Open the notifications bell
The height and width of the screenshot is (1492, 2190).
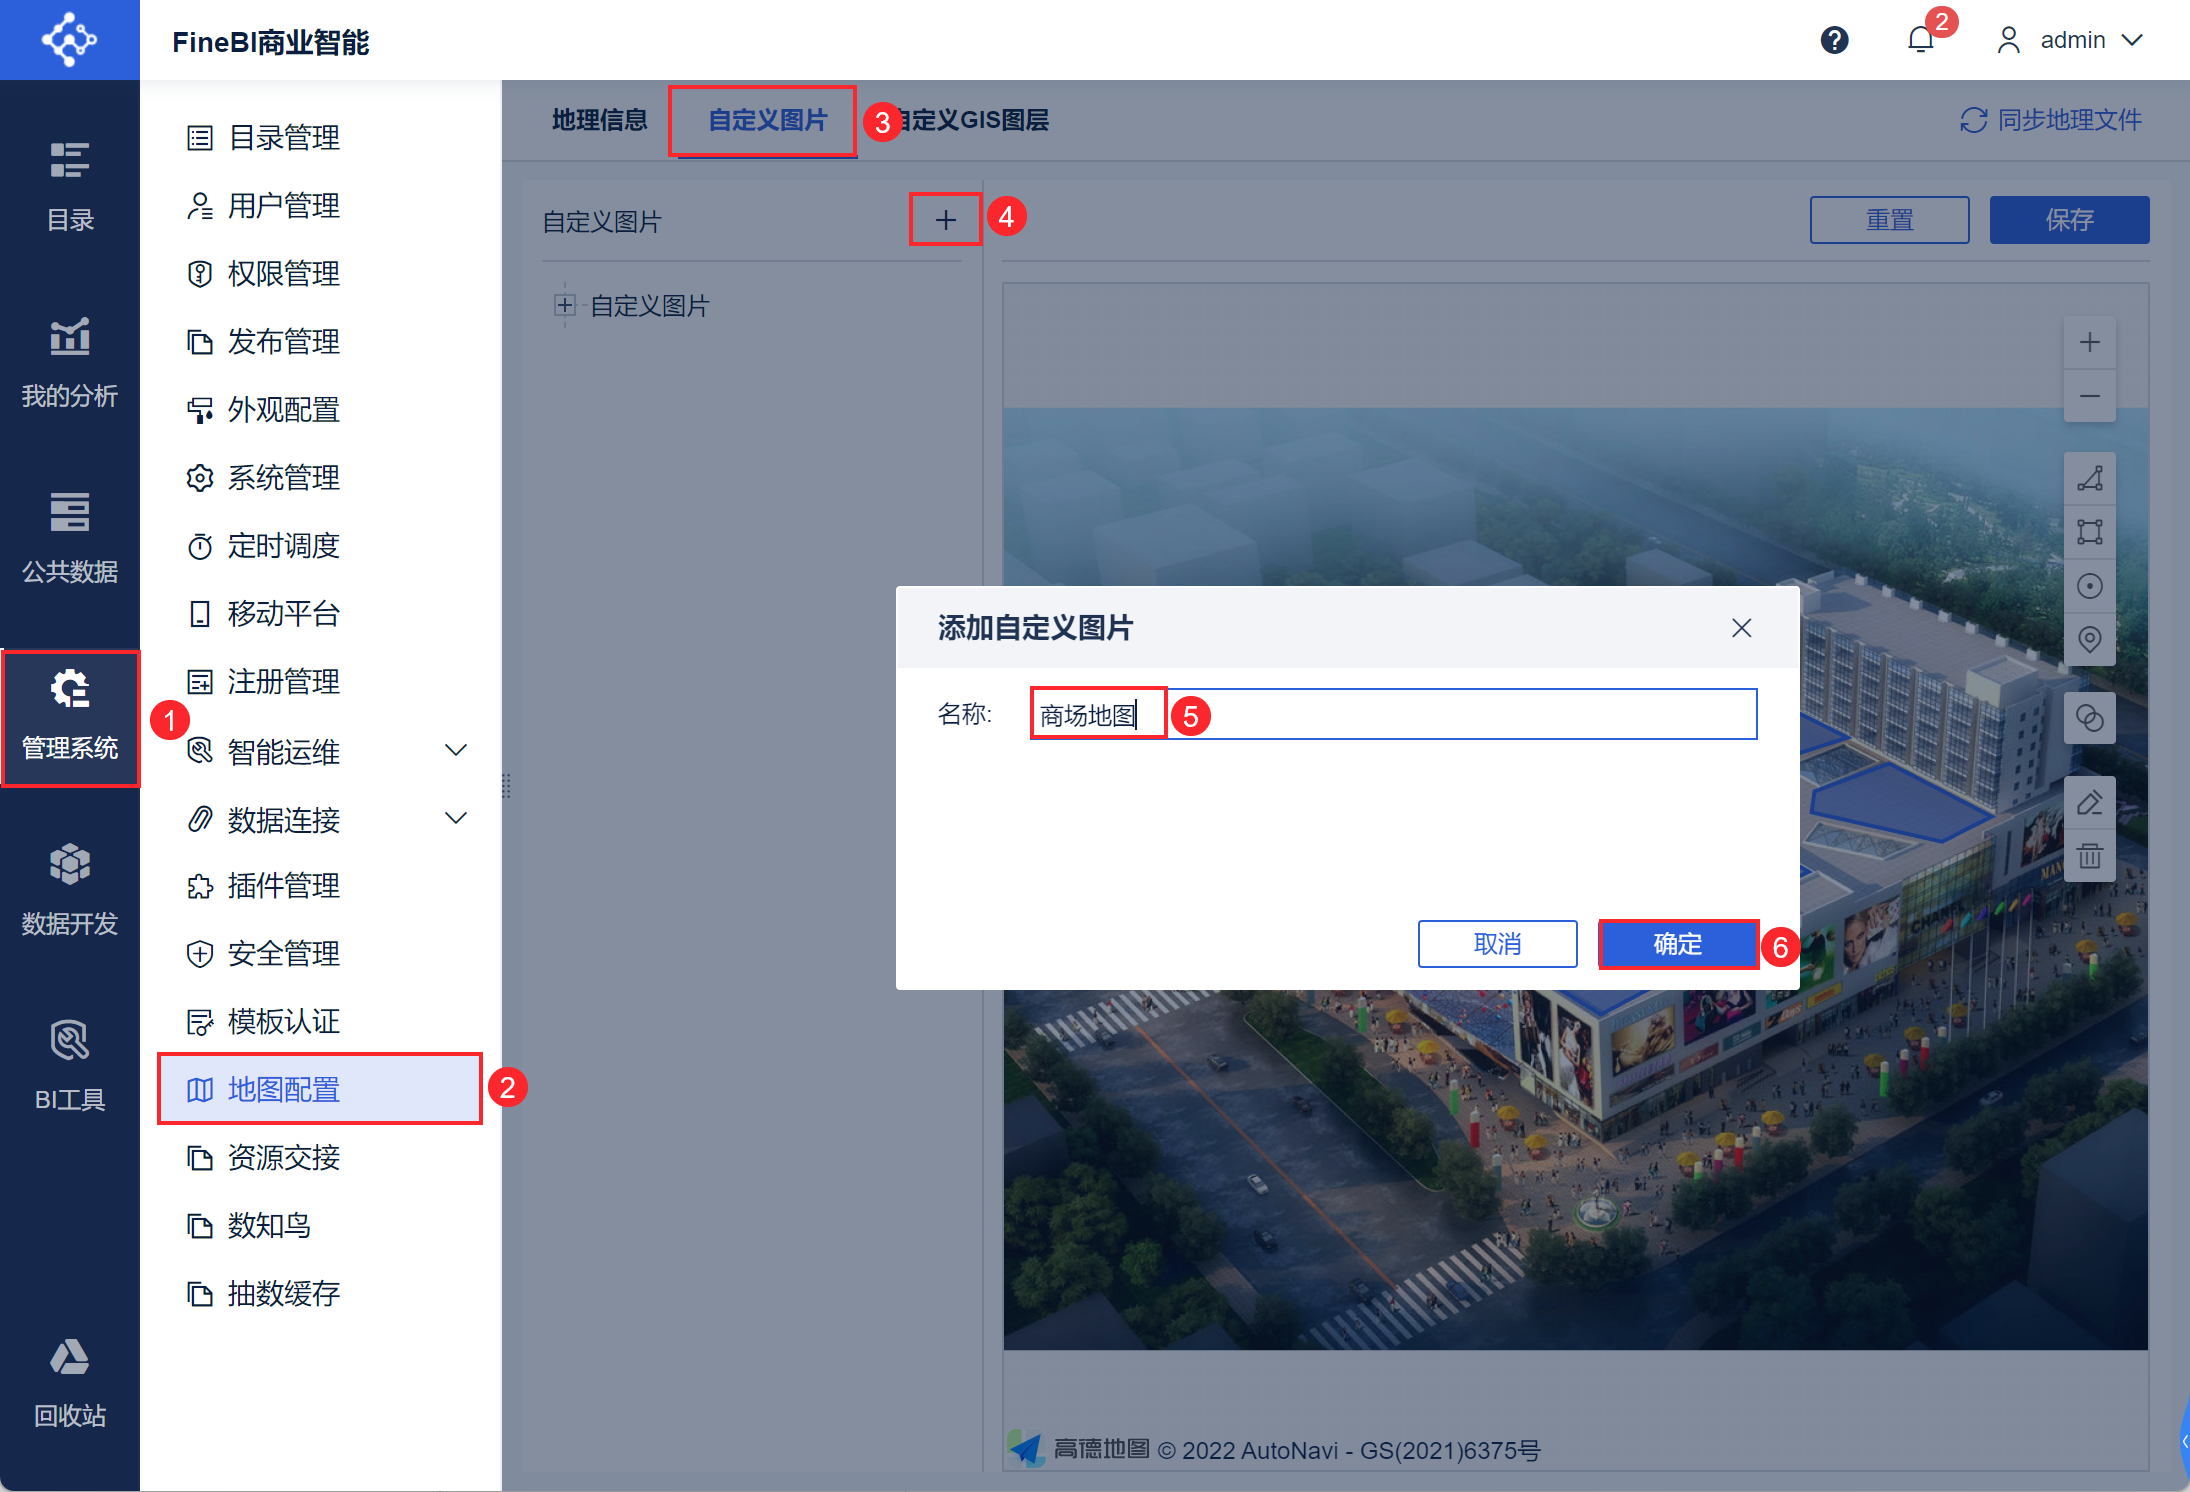1920,40
